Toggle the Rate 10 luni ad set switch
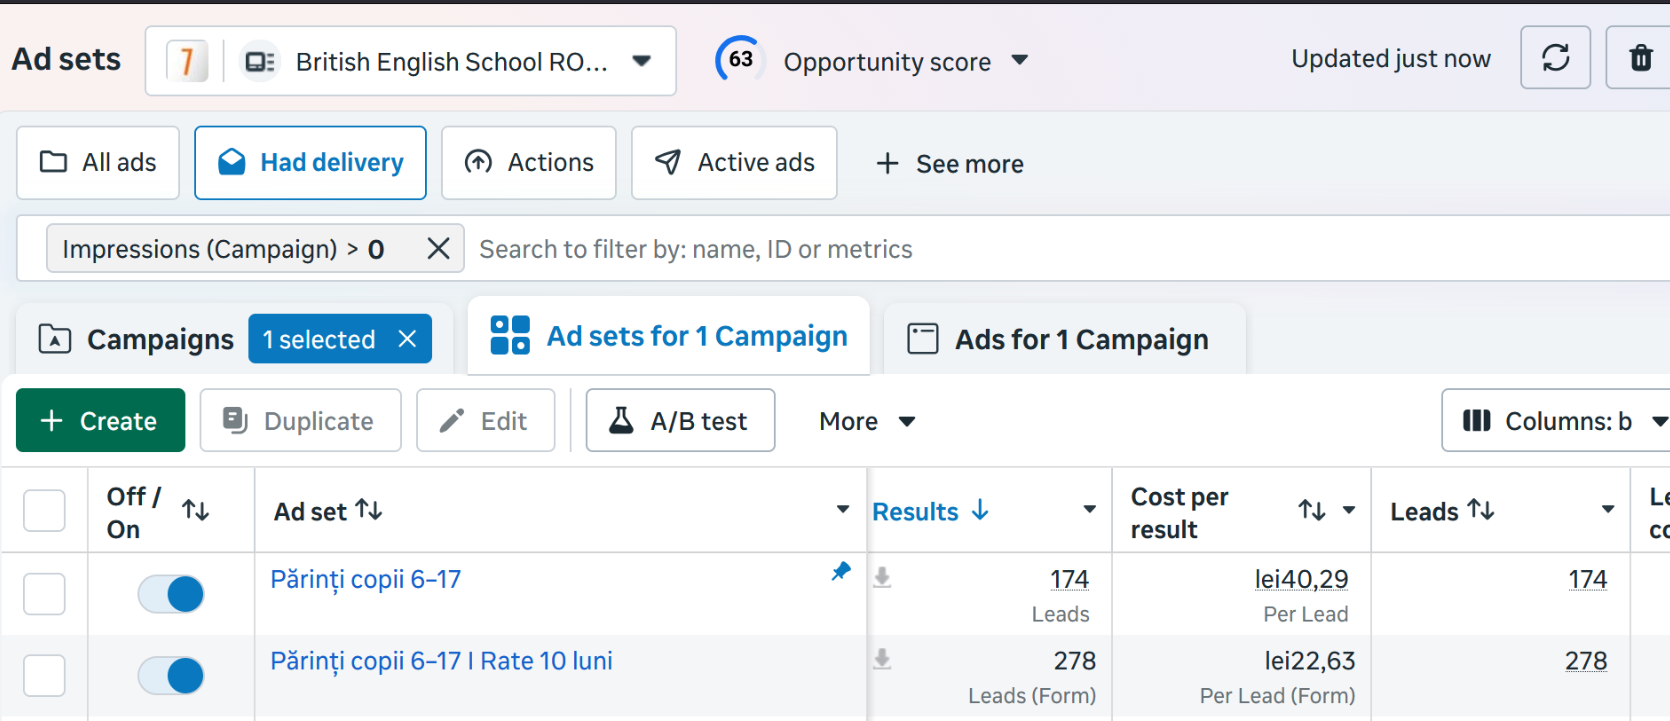This screenshot has width=1670, height=721. pyautogui.click(x=171, y=676)
